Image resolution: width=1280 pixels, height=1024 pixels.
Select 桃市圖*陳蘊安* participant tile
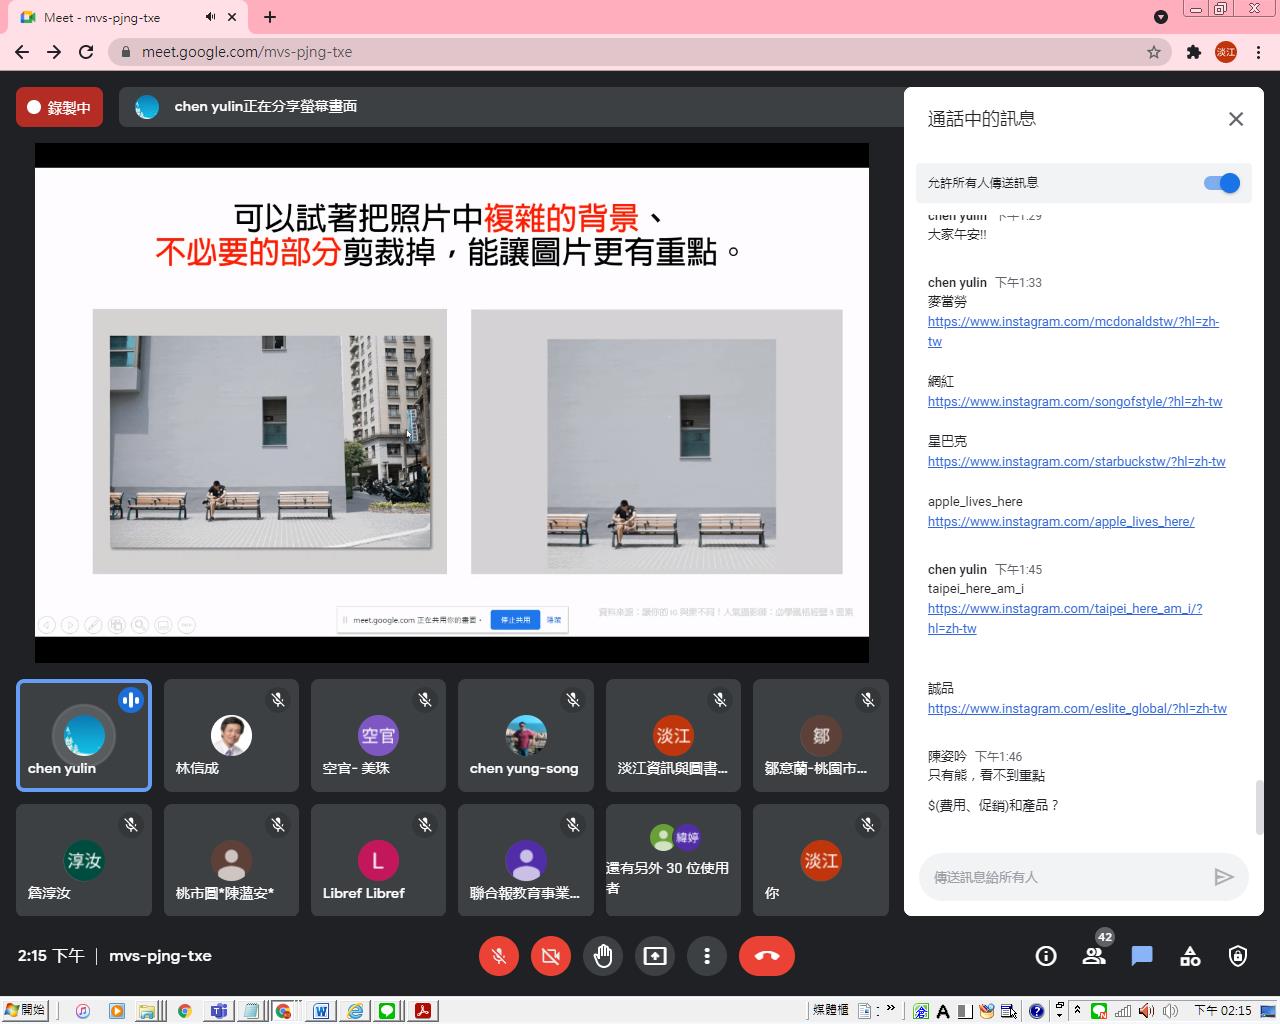pos(231,860)
